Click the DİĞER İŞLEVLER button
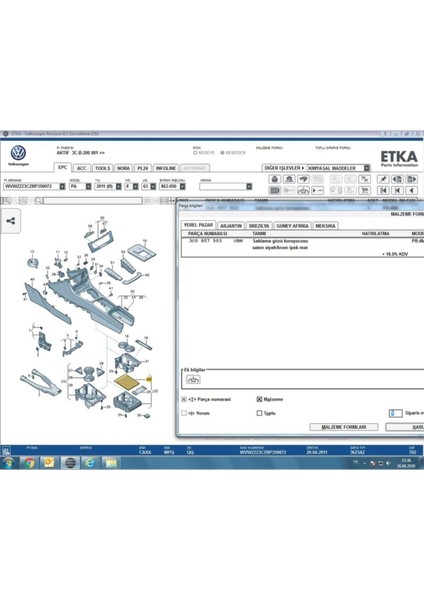Image resolution: width=424 pixels, height=600 pixels. tap(284, 168)
